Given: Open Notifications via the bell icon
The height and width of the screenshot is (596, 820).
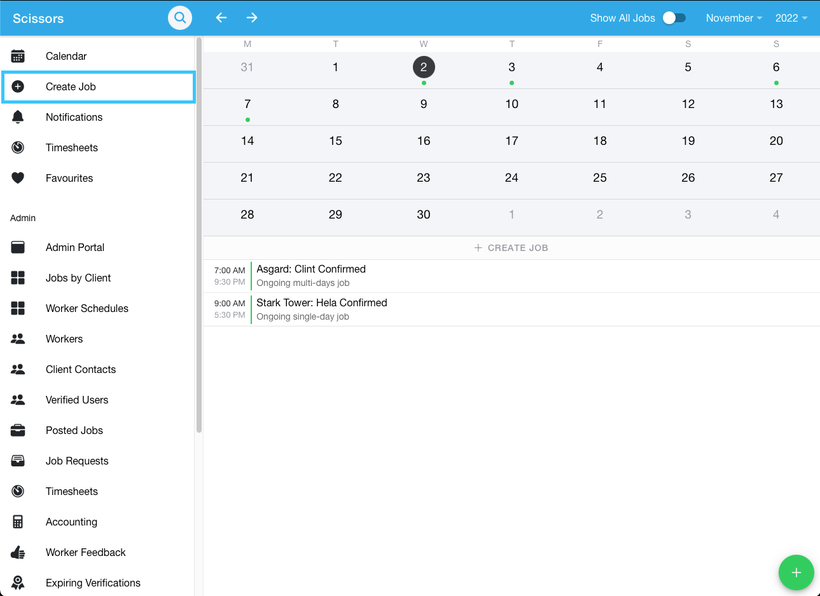Looking at the screenshot, I should coord(18,117).
